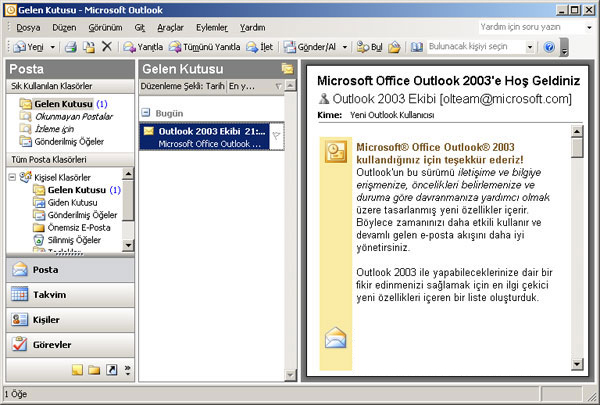
Task: Select Gelen Kutusu under Kişisel Klasörler
Action: click(x=77, y=190)
